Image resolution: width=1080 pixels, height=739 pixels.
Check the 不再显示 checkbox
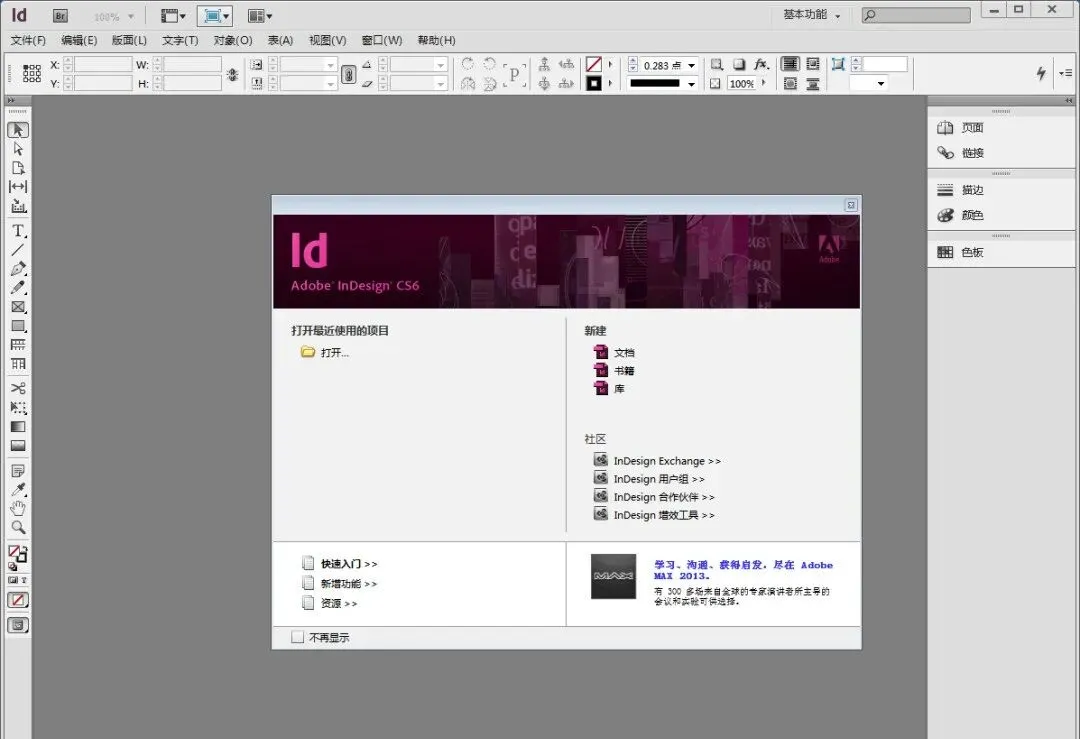(298, 637)
